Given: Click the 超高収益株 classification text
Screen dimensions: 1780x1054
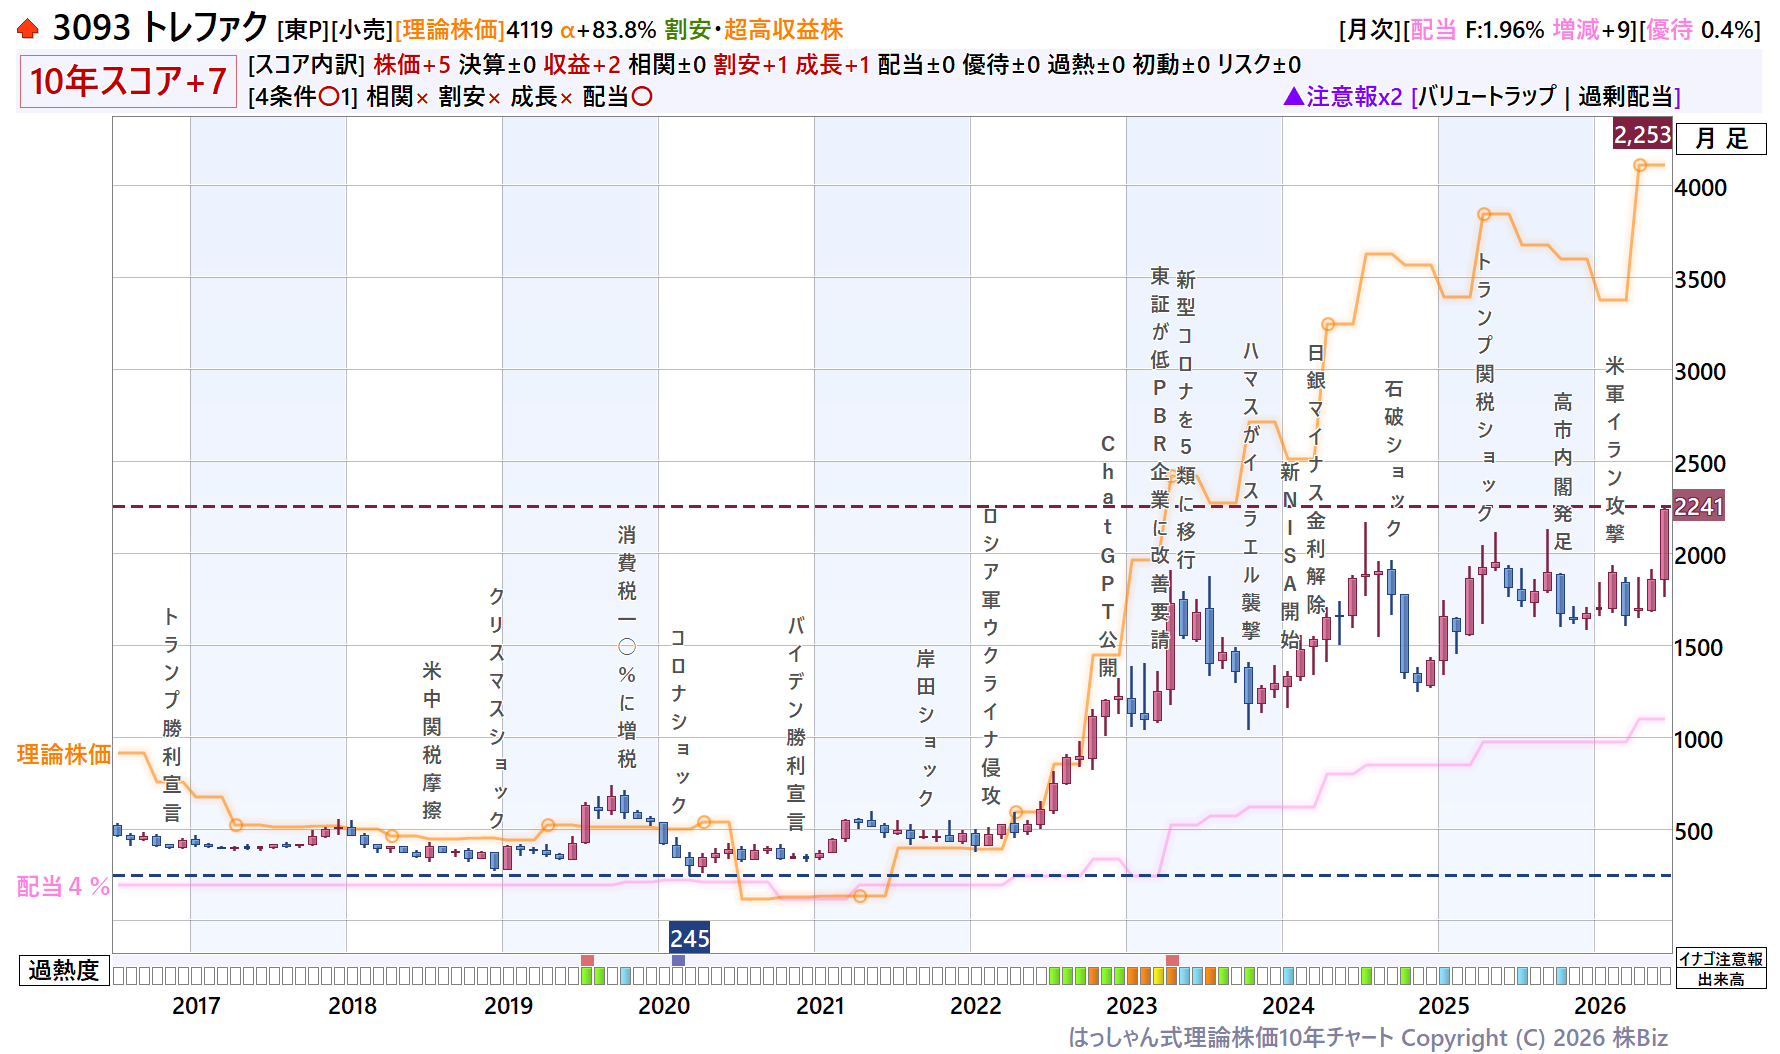Looking at the screenshot, I should pos(783,30).
